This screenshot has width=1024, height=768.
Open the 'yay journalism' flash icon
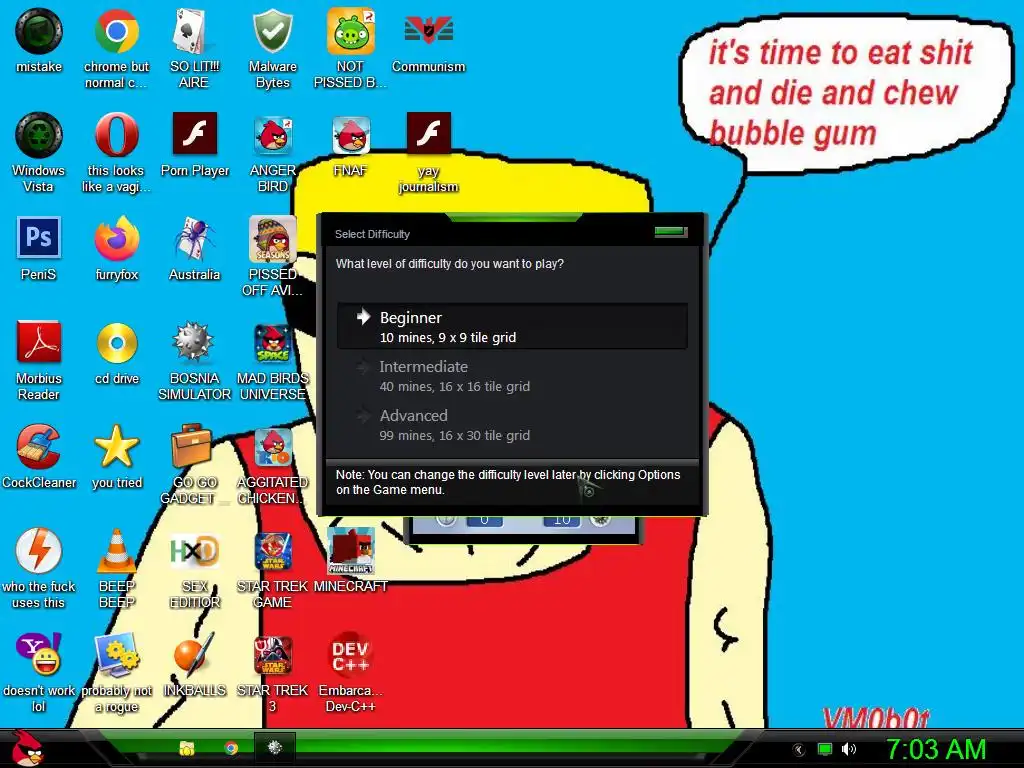[428, 135]
